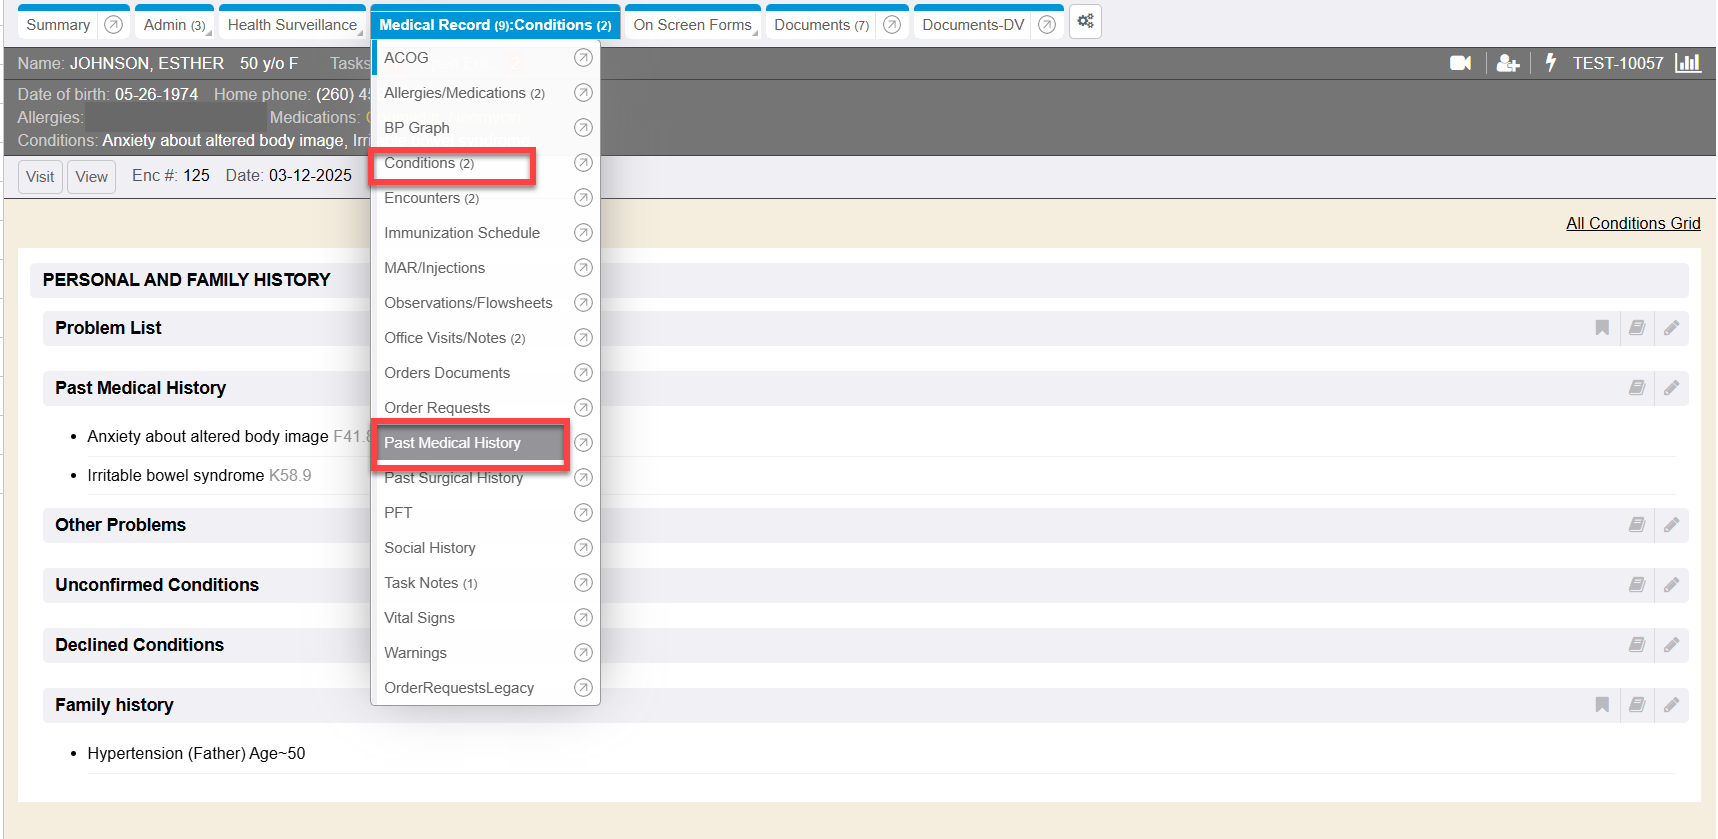Click bookmark icon in Family history row
The width and height of the screenshot is (1718, 839).
point(1602,705)
